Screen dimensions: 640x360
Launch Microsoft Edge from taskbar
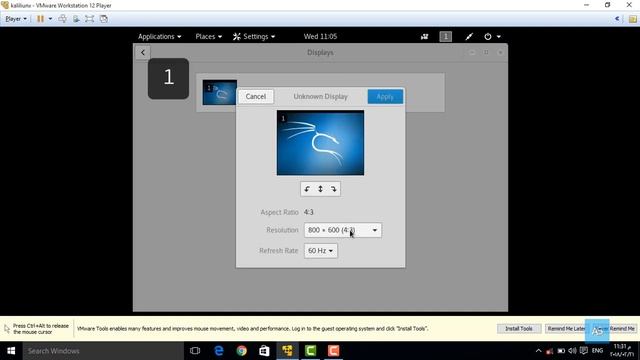(219, 351)
